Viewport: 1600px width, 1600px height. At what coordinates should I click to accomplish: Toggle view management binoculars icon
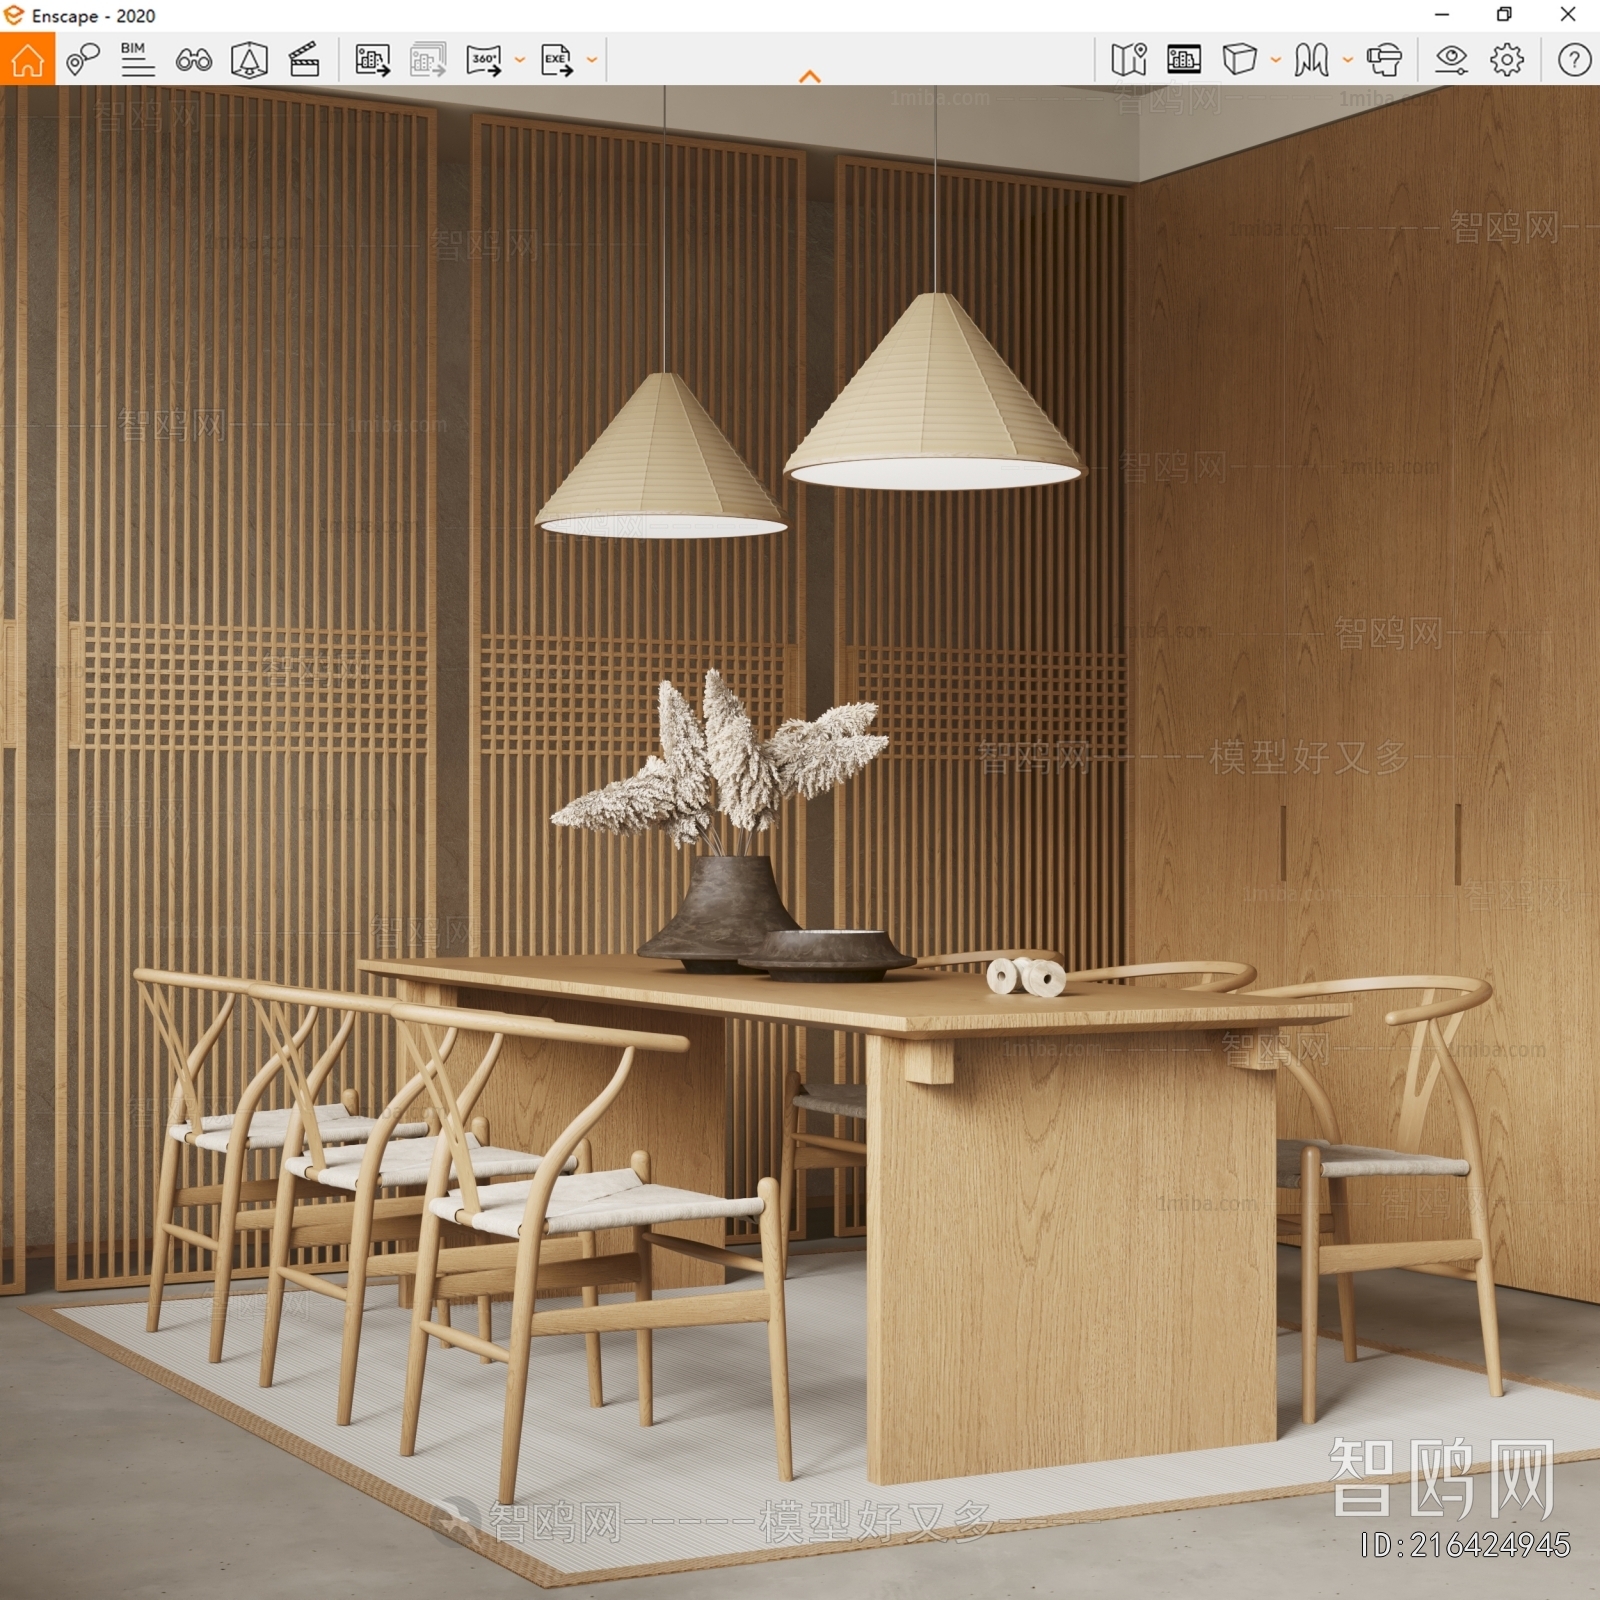pos(193,60)
